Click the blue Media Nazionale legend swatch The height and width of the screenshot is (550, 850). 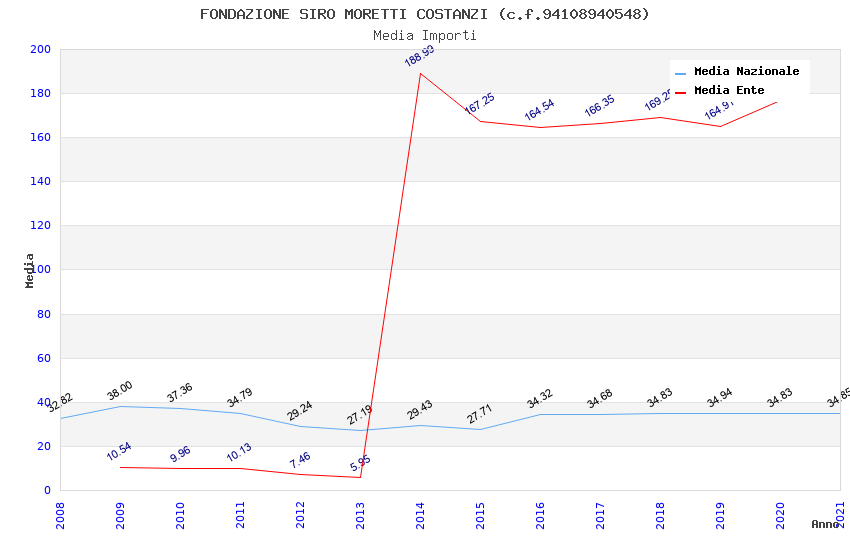pyautogui.click(x=680, y=73)
